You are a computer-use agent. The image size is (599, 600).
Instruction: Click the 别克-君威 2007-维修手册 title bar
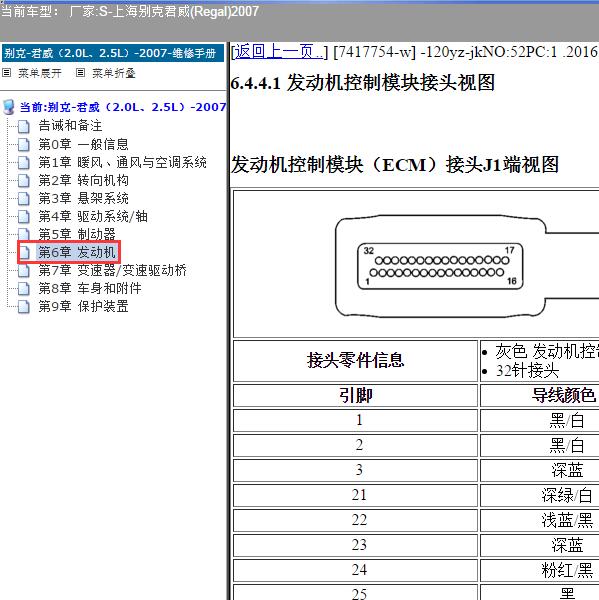point(113,53)
